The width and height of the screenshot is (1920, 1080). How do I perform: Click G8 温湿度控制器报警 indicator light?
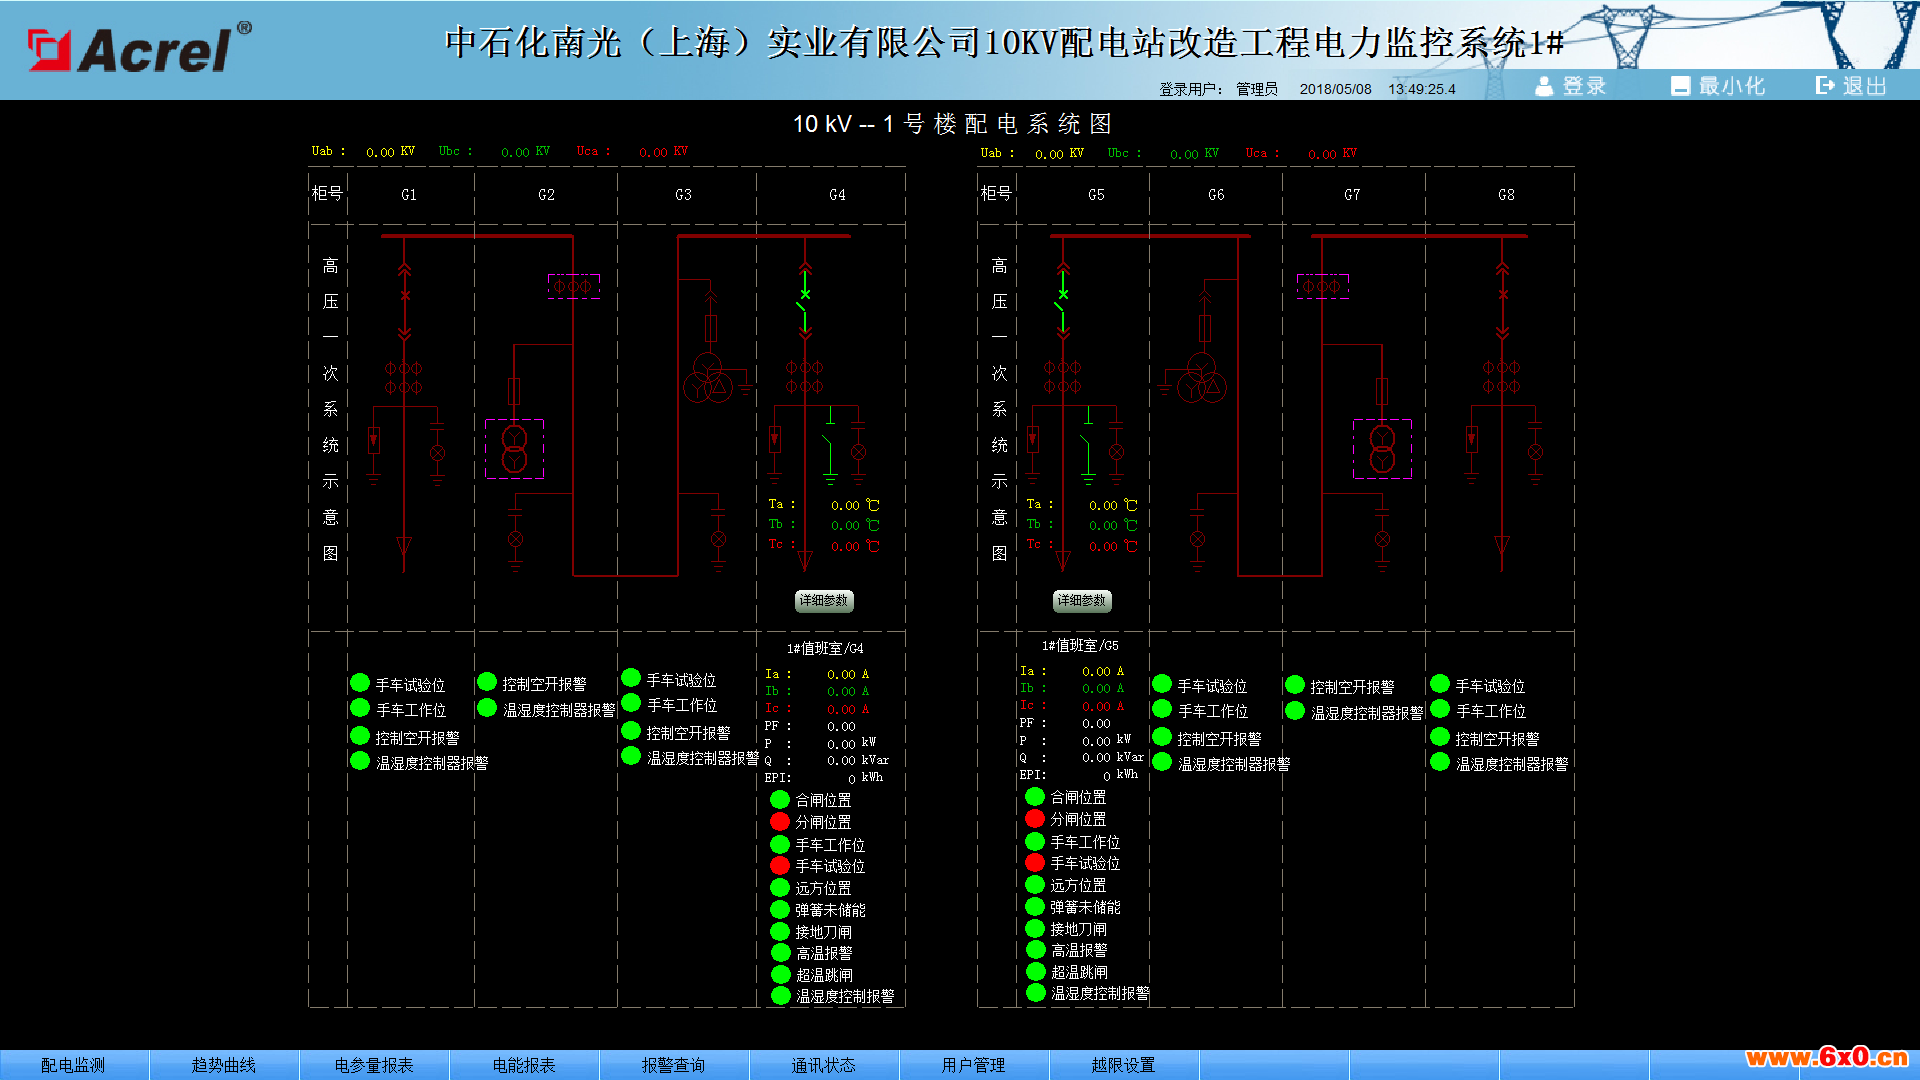[x=1440, y=763]
